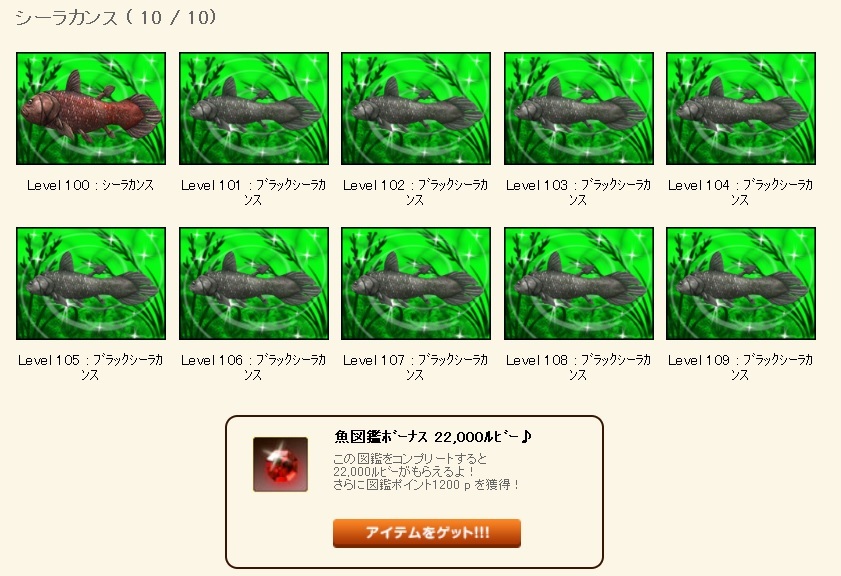Viewport: 841px width, 576px height.
Task: Open the Level 105 black coelacanth thumbnail
Action: pos(91,283)
